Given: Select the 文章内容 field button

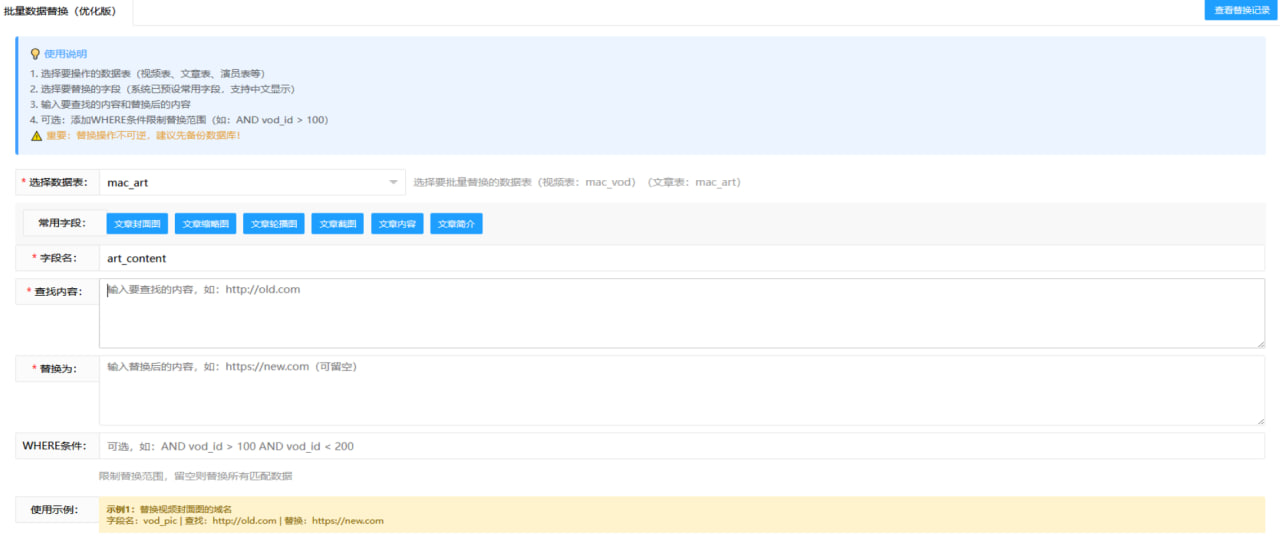Looking at the screenshot, I should (x=397, y=224).
